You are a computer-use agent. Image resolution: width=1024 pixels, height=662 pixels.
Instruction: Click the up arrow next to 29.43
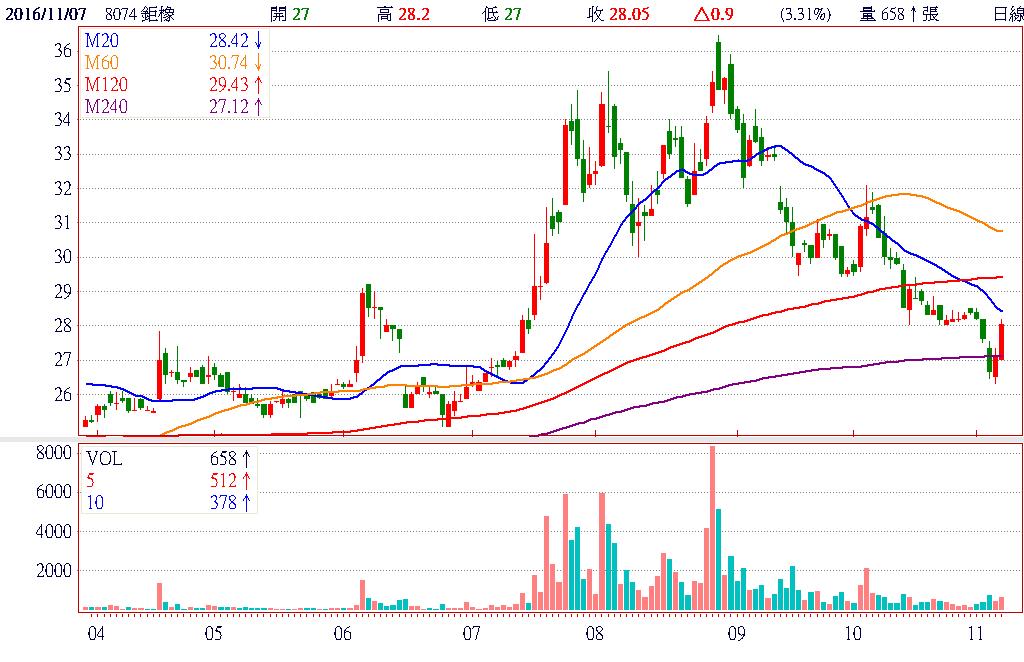coord(258,85)
